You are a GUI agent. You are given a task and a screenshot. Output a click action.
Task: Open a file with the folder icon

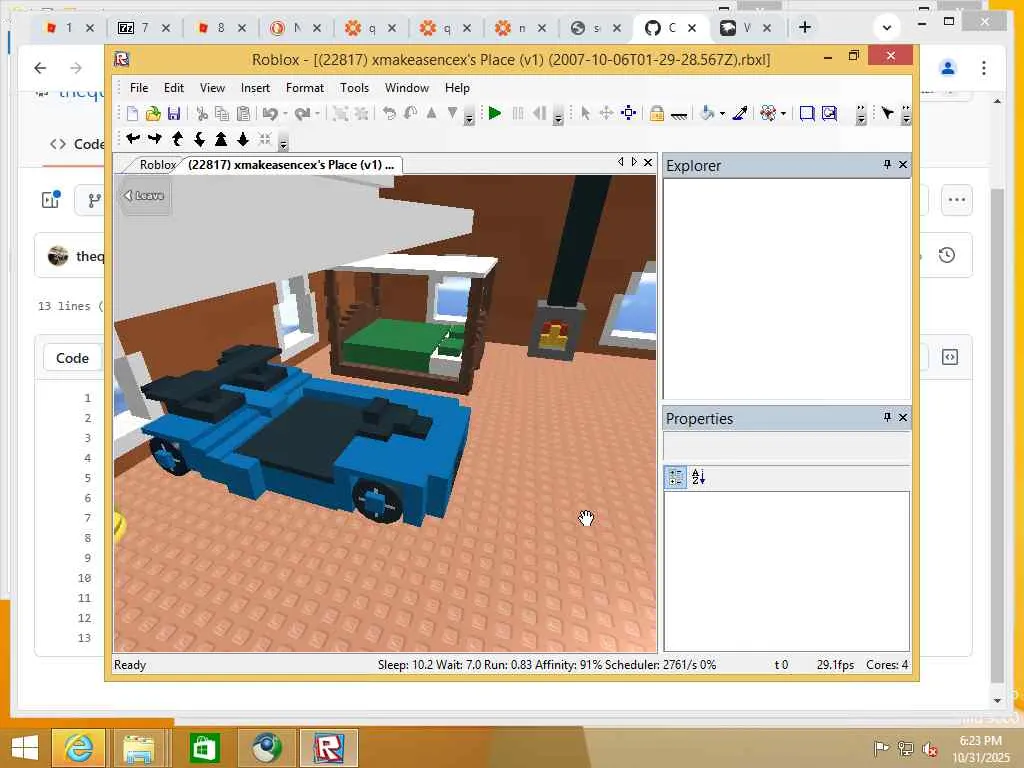[153, 114]
